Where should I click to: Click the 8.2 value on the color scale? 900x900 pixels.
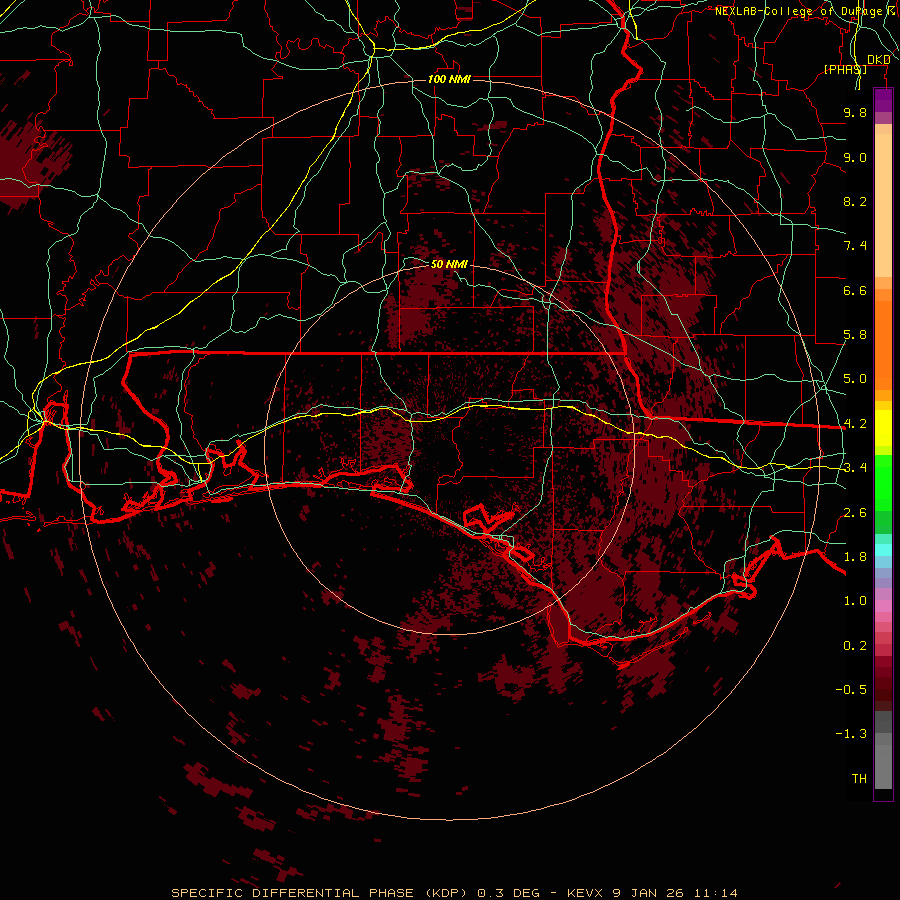(x=855, y=201)
